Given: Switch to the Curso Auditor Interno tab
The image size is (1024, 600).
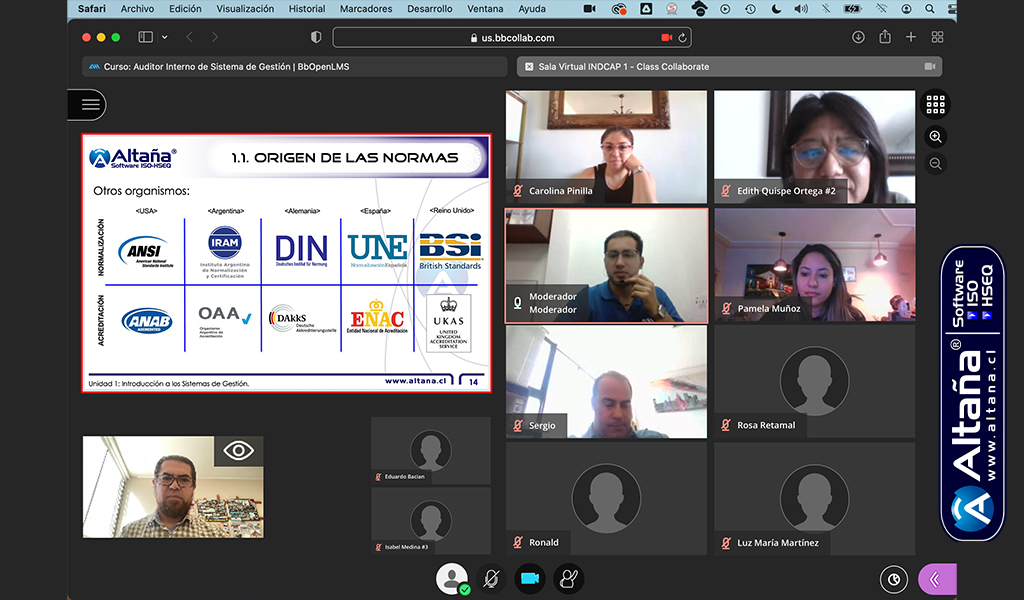Looking at the screenshot, I should 295,67.
